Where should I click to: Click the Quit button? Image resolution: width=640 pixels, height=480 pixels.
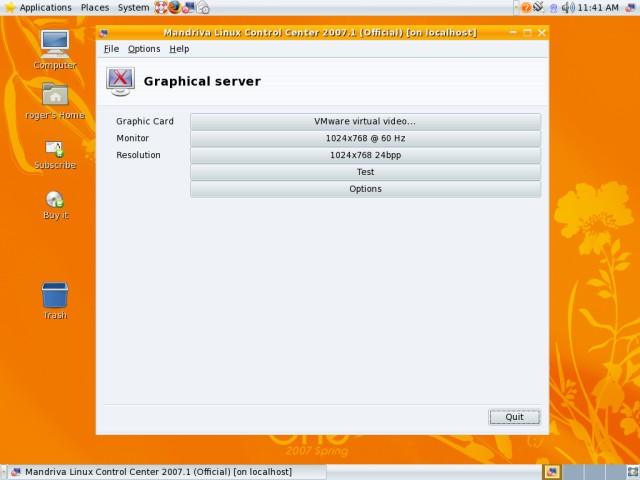[514, 417]
